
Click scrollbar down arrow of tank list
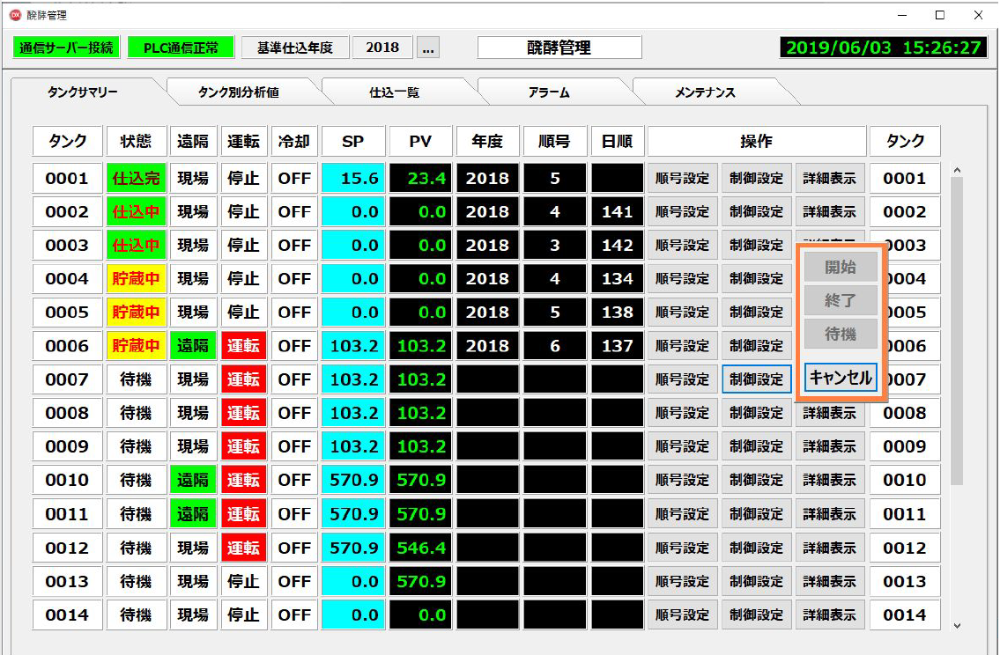(x=956, y=625)
